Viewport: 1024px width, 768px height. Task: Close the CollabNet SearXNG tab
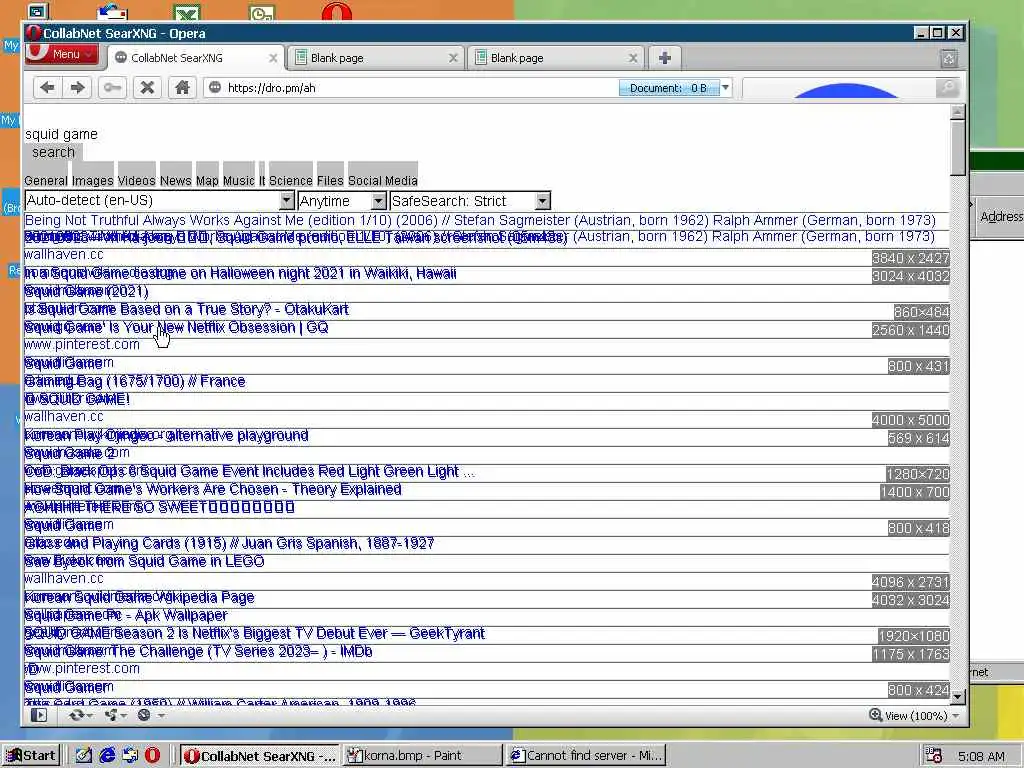tap(273, 58)
